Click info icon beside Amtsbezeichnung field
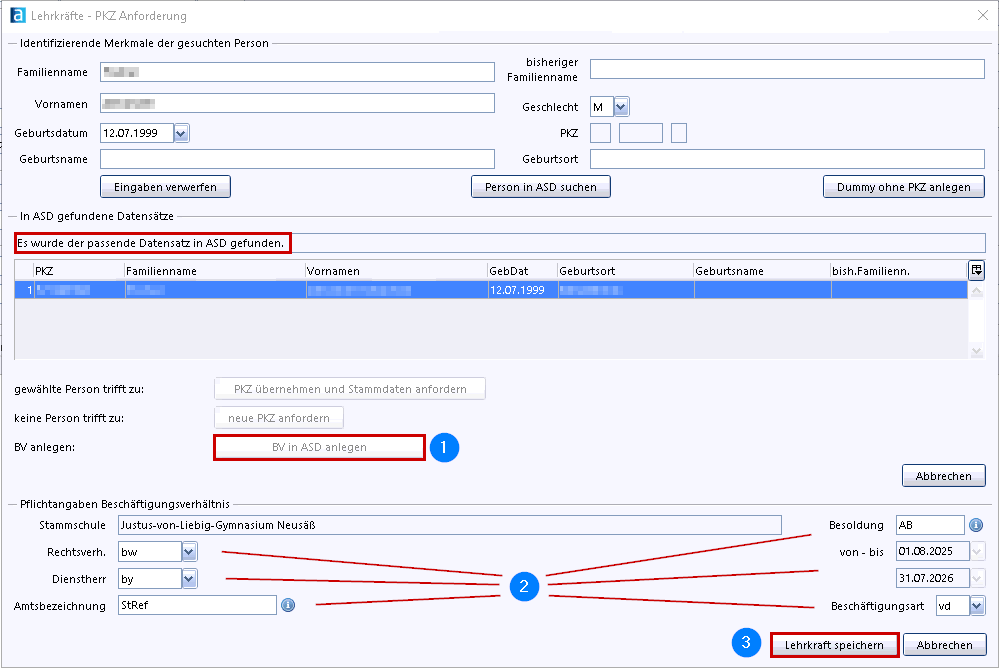 [288, 605]
